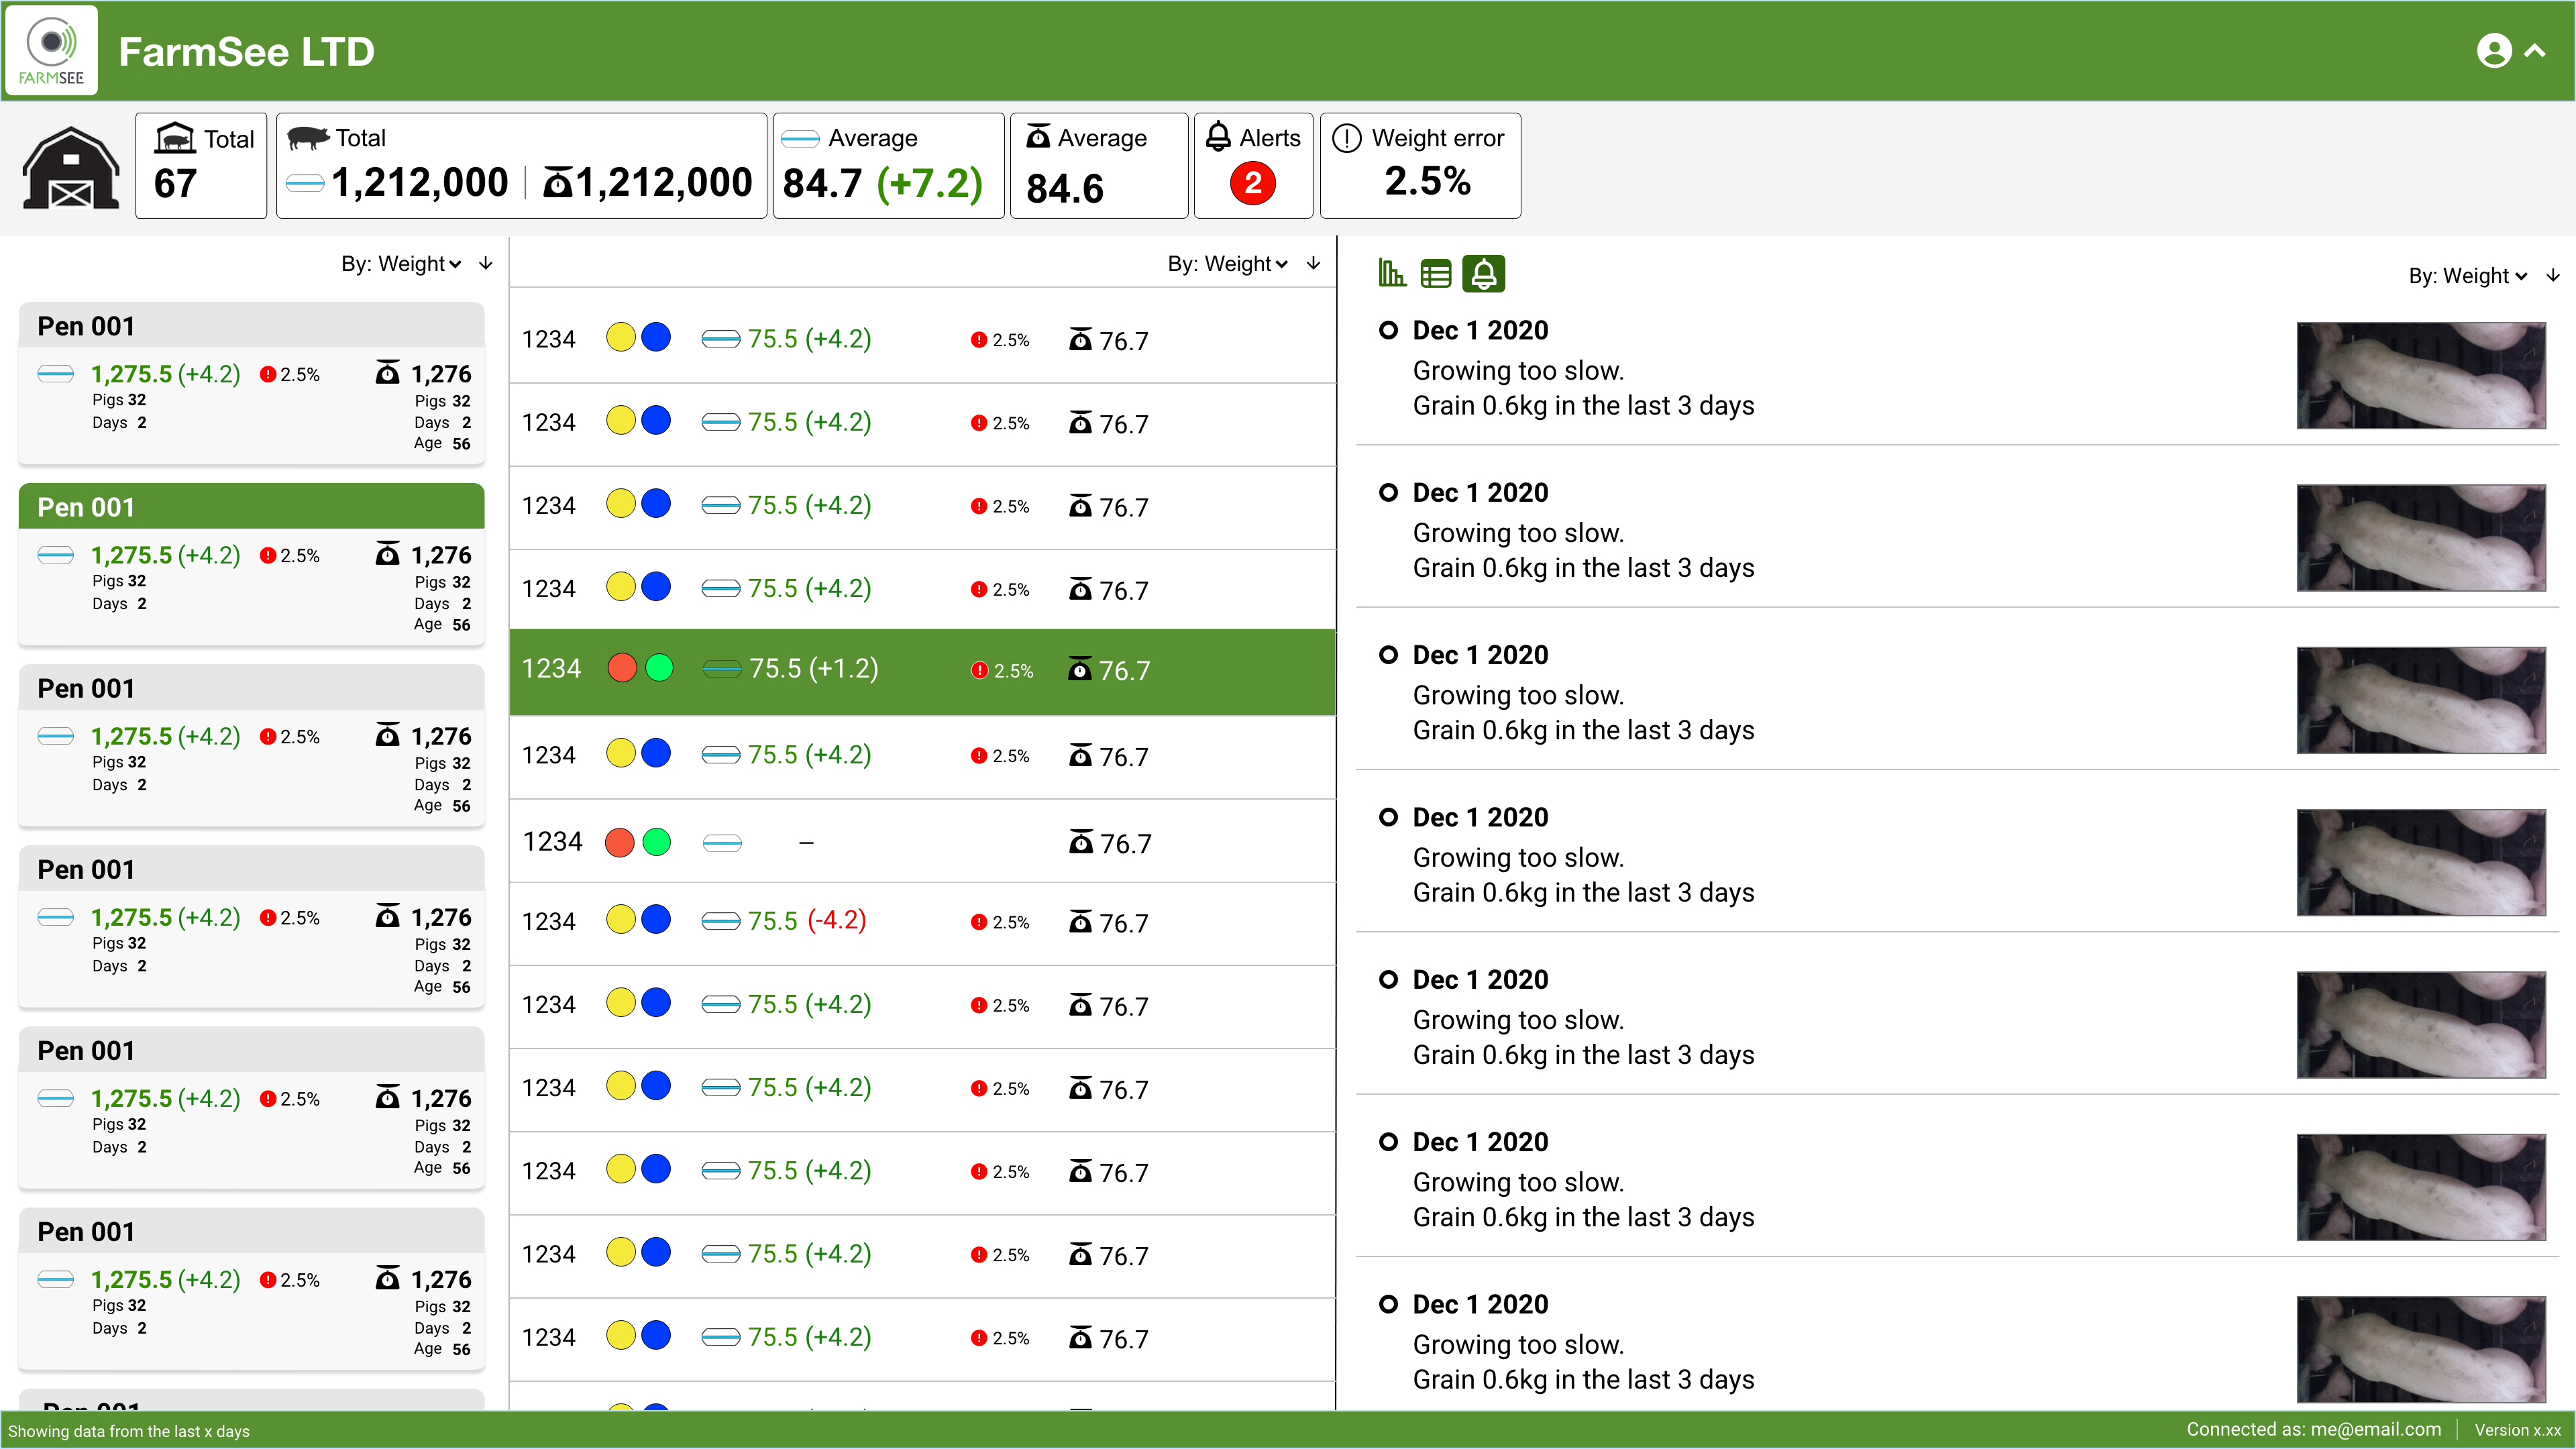The height and width of the screenshot is (1449, 2576).
Task: Toggle sort direction arrow in pigs list
Action: click(1313, 264)
